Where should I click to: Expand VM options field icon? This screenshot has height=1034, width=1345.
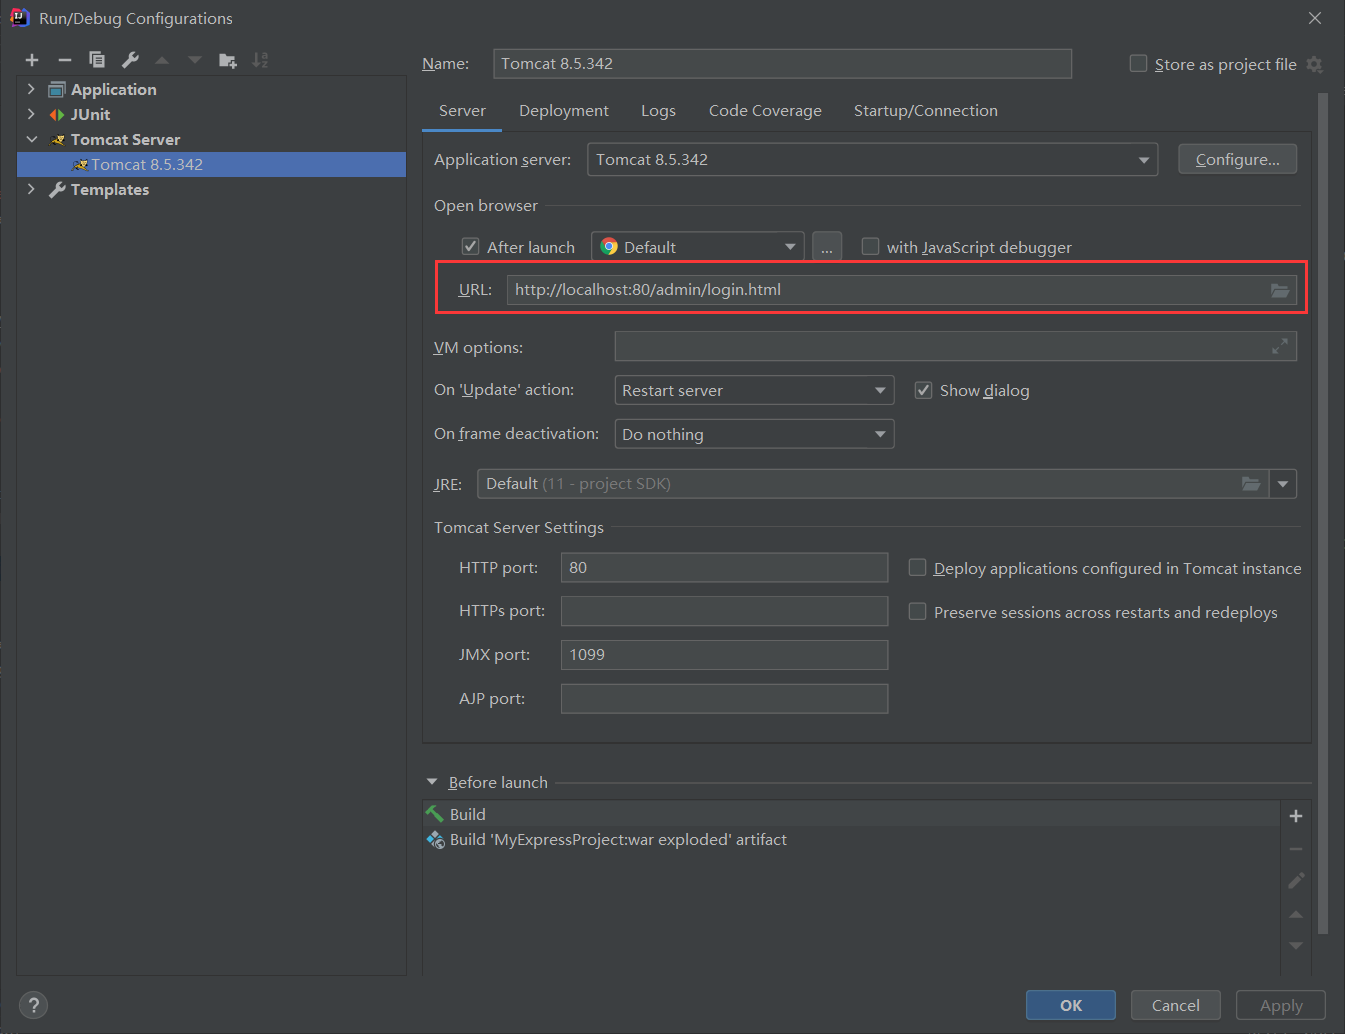(1280, 346)
